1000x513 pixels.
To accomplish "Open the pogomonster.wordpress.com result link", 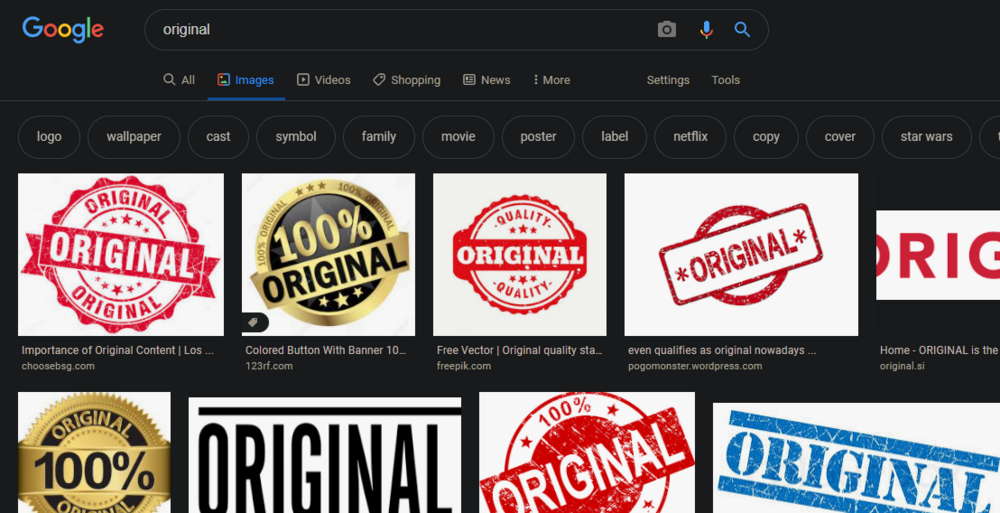I will (695, 366).
